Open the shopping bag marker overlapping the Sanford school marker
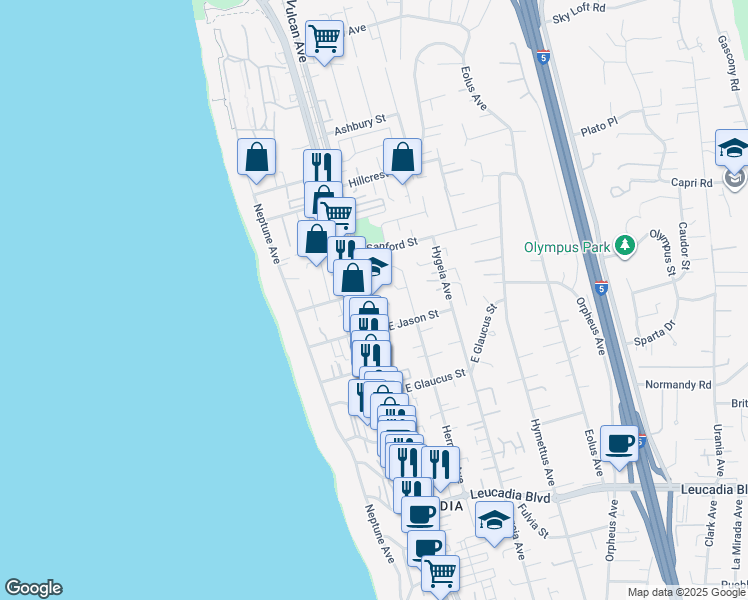Image resolution: width=748 pixels, height=600 pixels. (353, 278)
